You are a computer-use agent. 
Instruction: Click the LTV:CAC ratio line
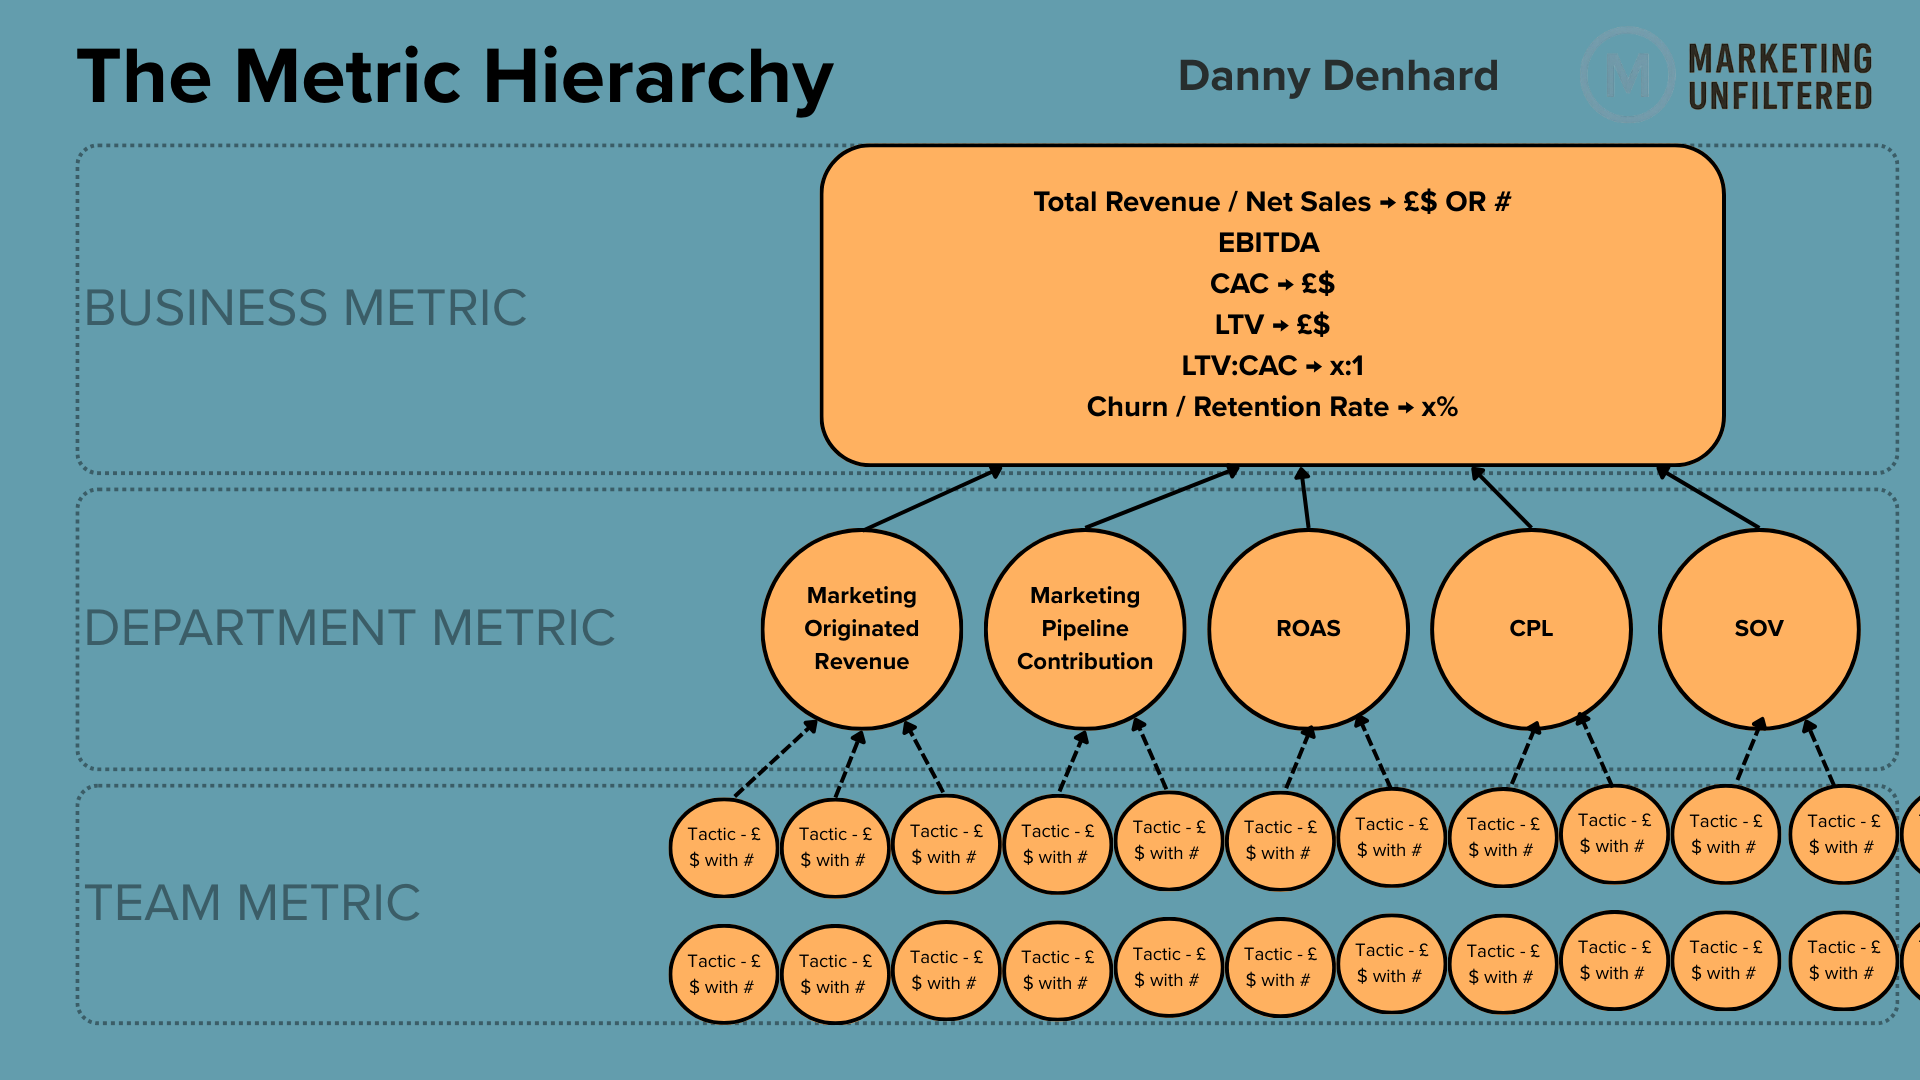pos(1271,366)
